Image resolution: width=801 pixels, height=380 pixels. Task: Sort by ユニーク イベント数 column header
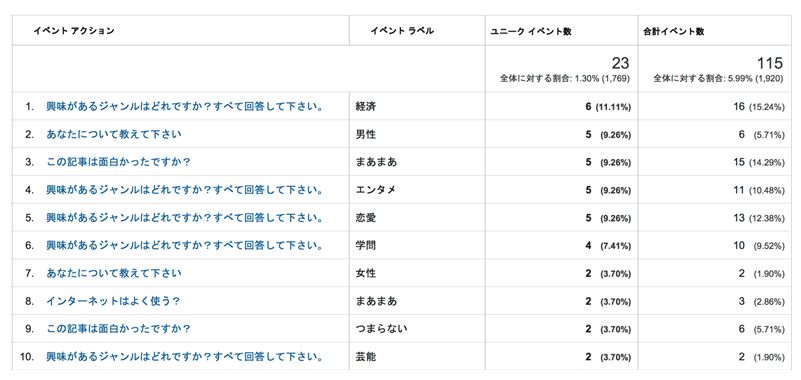click(530, 31)
